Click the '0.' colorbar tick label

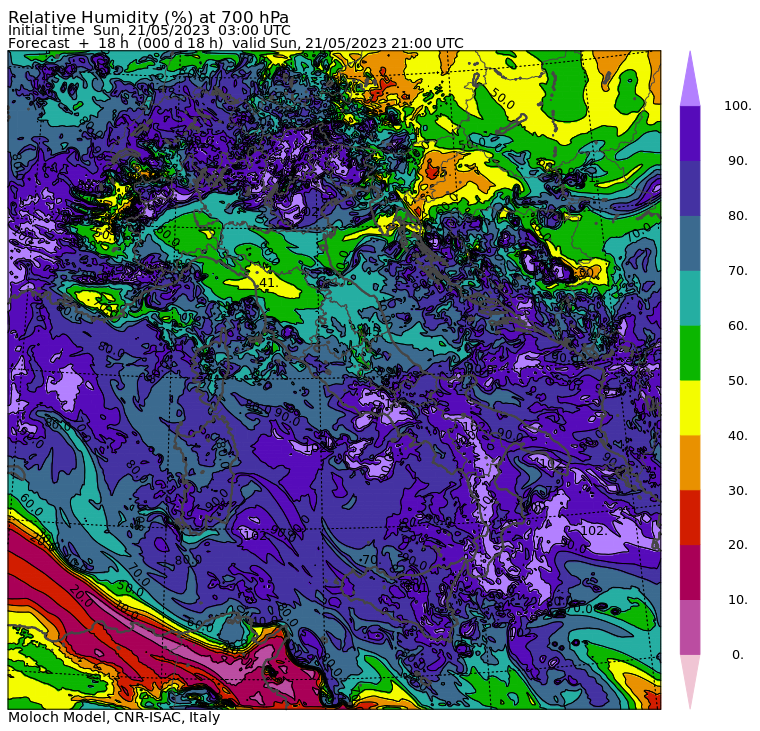coord(737,655)
